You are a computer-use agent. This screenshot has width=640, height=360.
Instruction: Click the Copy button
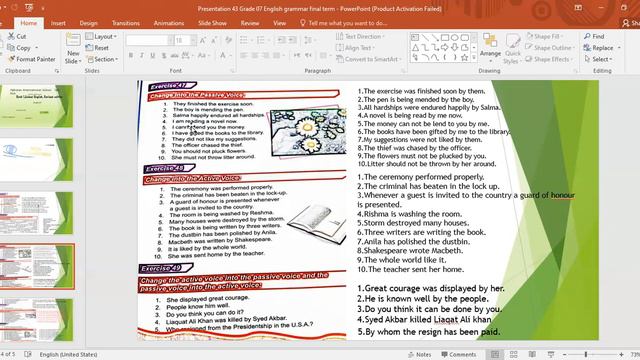pyautogui.click(x=19, y=48)
